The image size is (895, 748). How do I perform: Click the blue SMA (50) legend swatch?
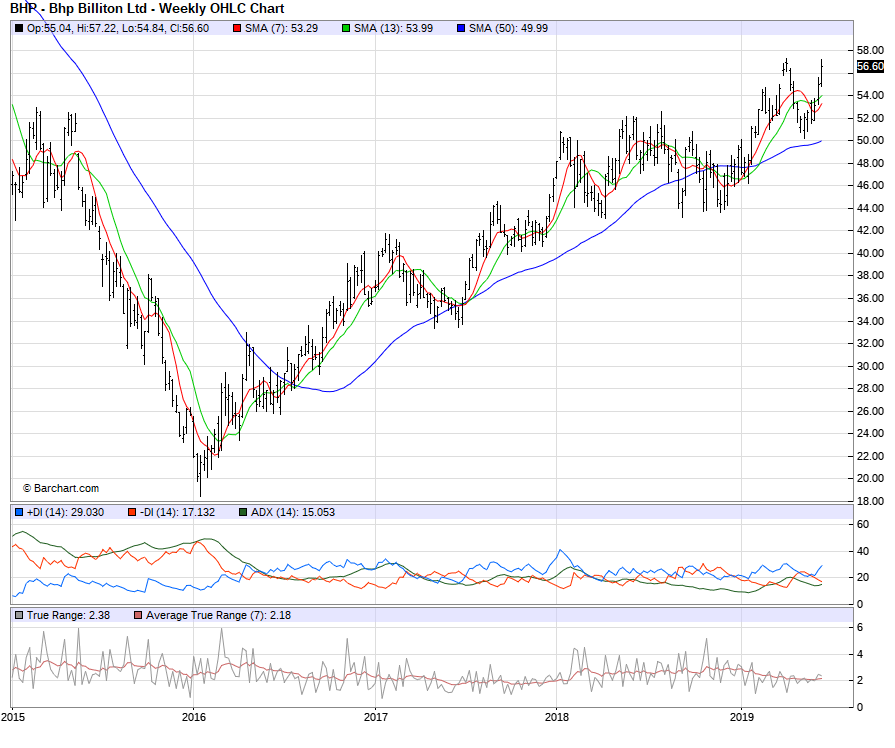(x=461, y=28)
